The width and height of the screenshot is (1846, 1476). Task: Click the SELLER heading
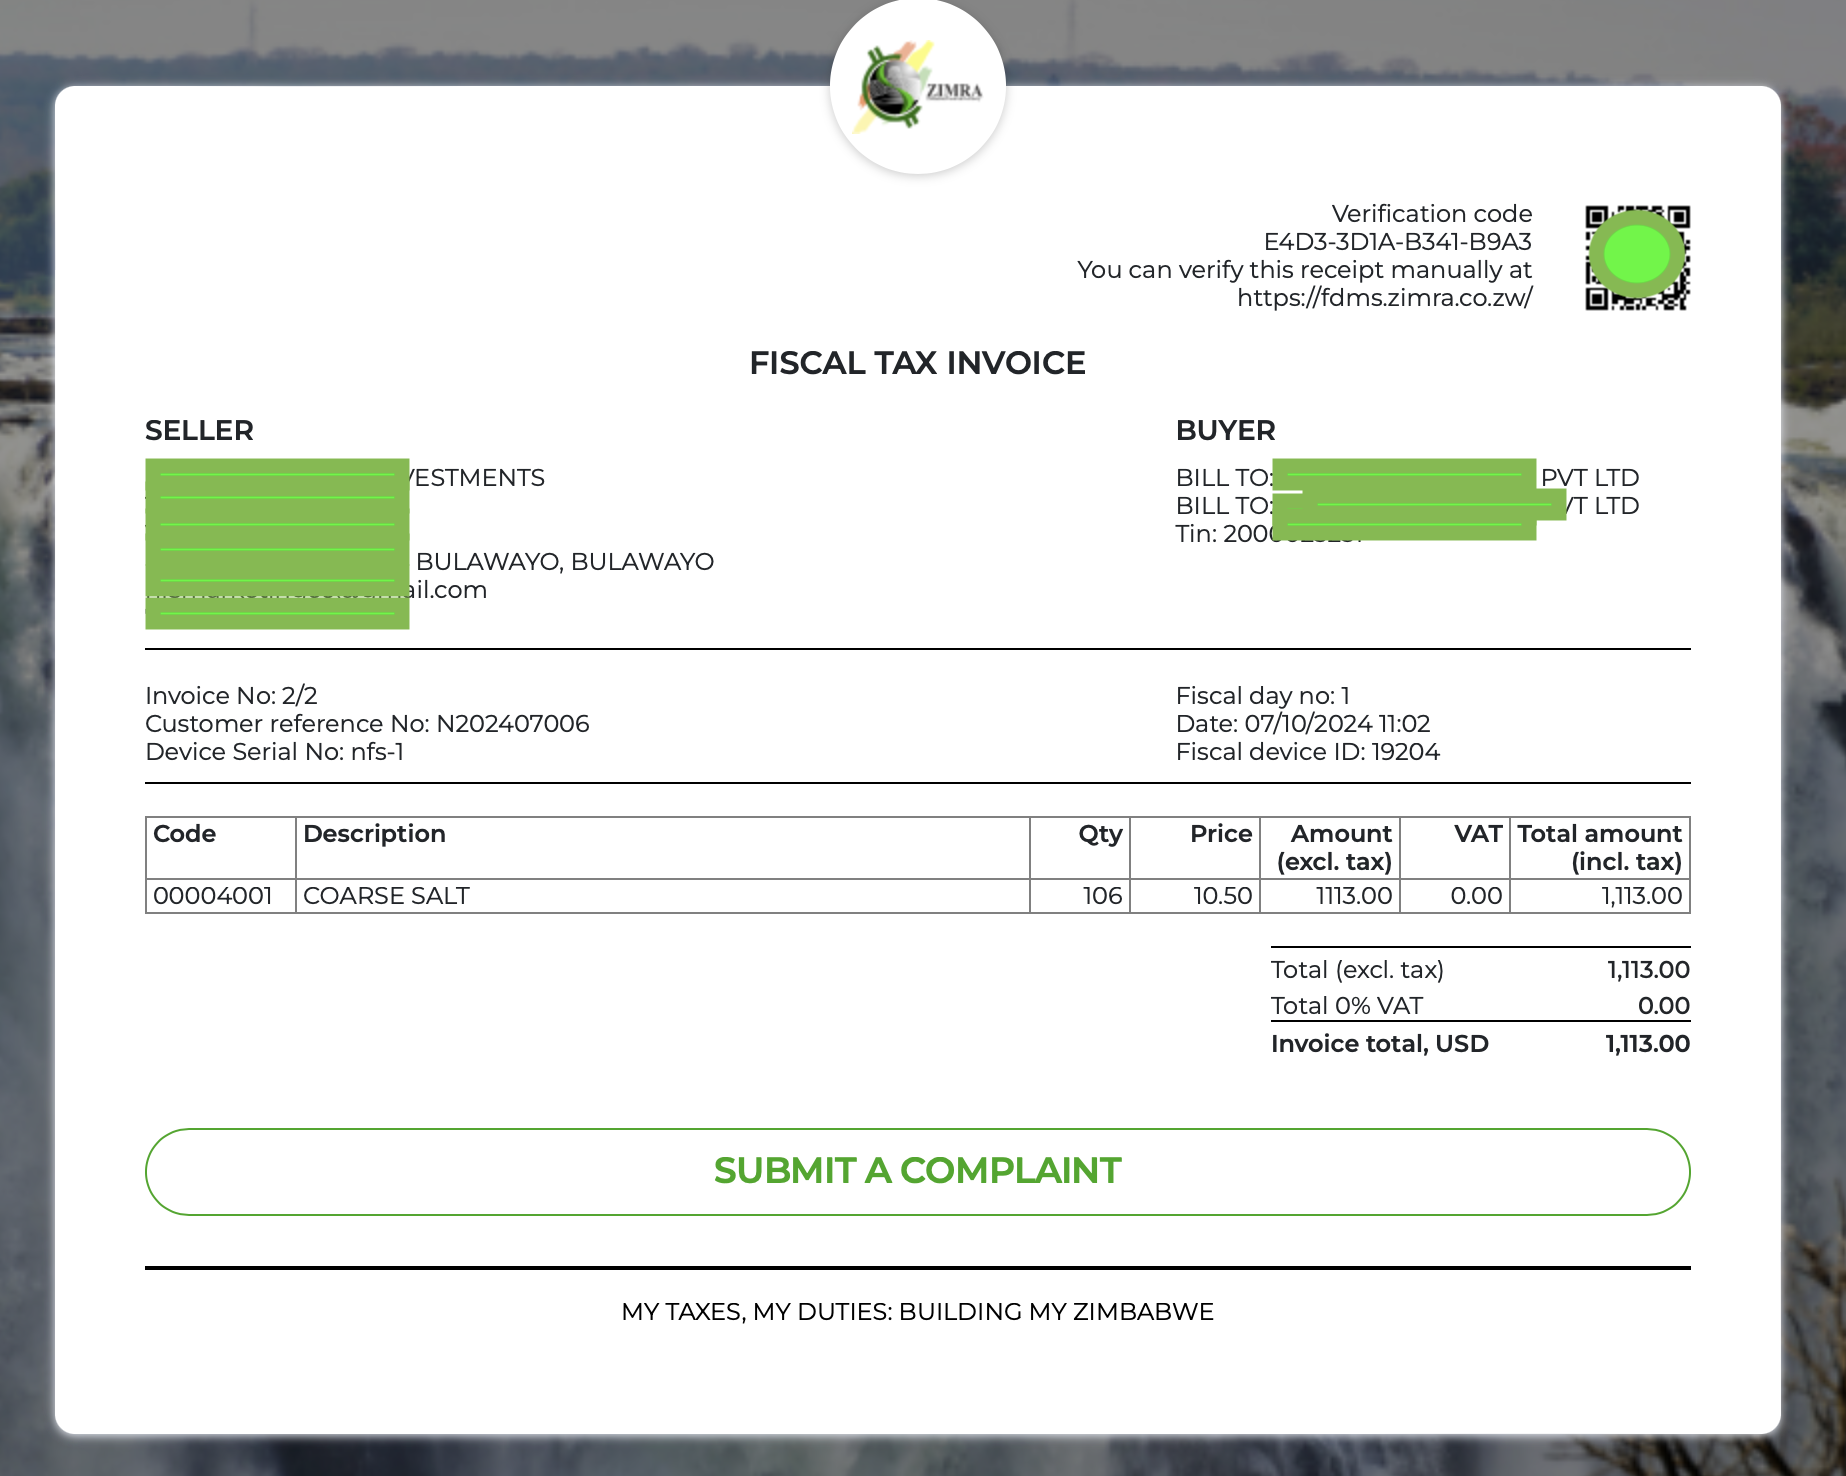pyautogui.click(x=199, y=431)
